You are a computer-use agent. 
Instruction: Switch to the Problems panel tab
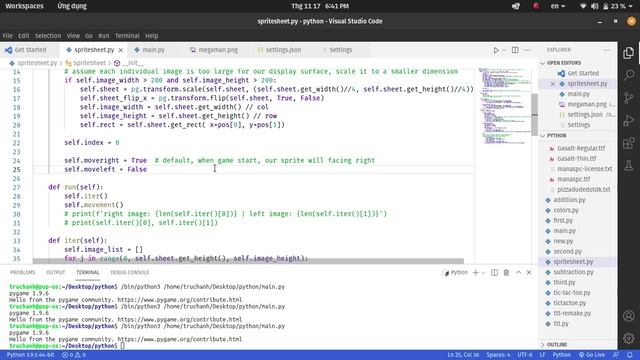pyautogui.click(x=22, y=272)
